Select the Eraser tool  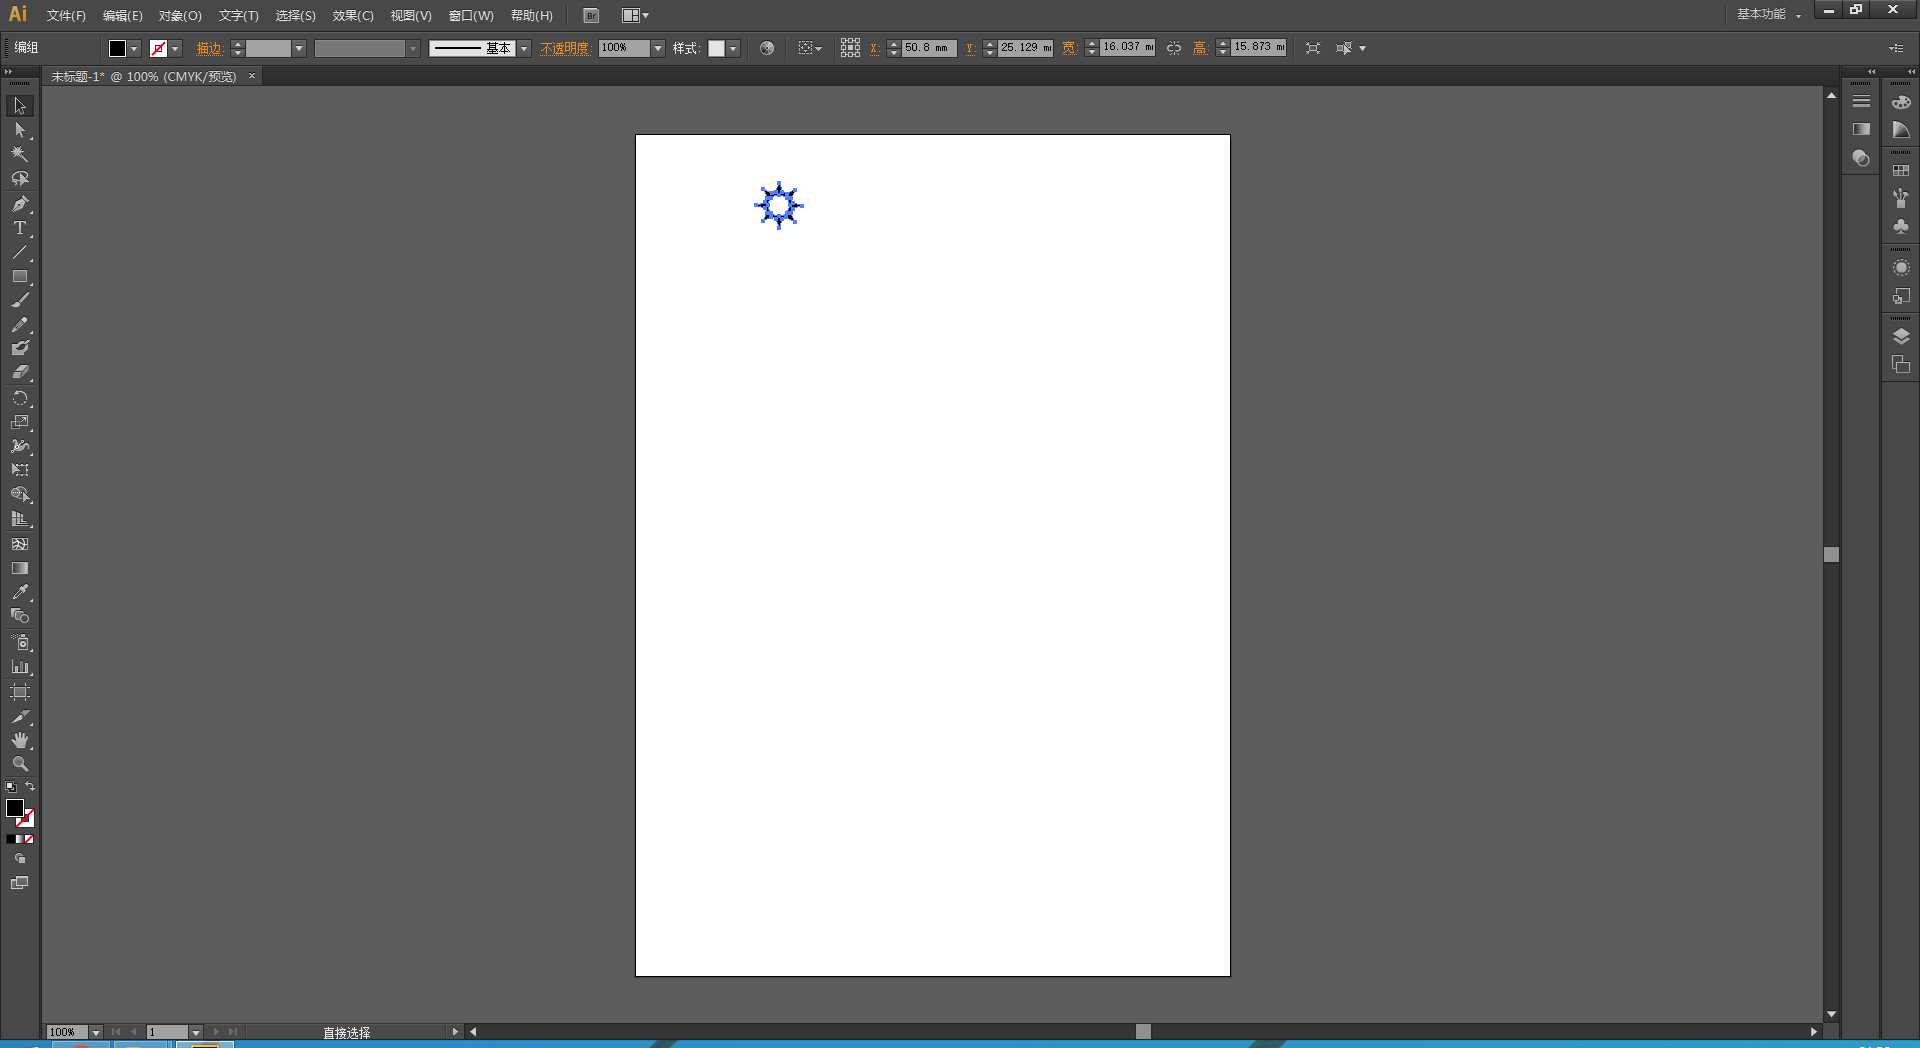point(20,372)
